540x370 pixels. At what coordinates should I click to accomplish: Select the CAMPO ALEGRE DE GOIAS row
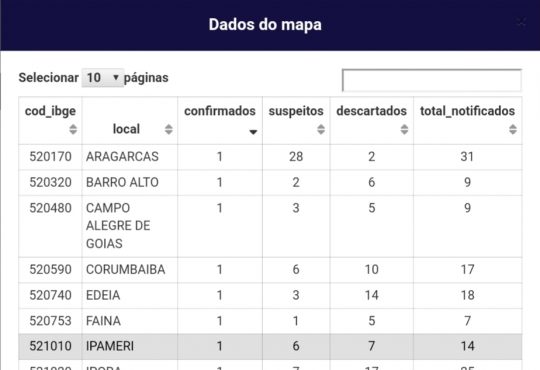[270, 226]
